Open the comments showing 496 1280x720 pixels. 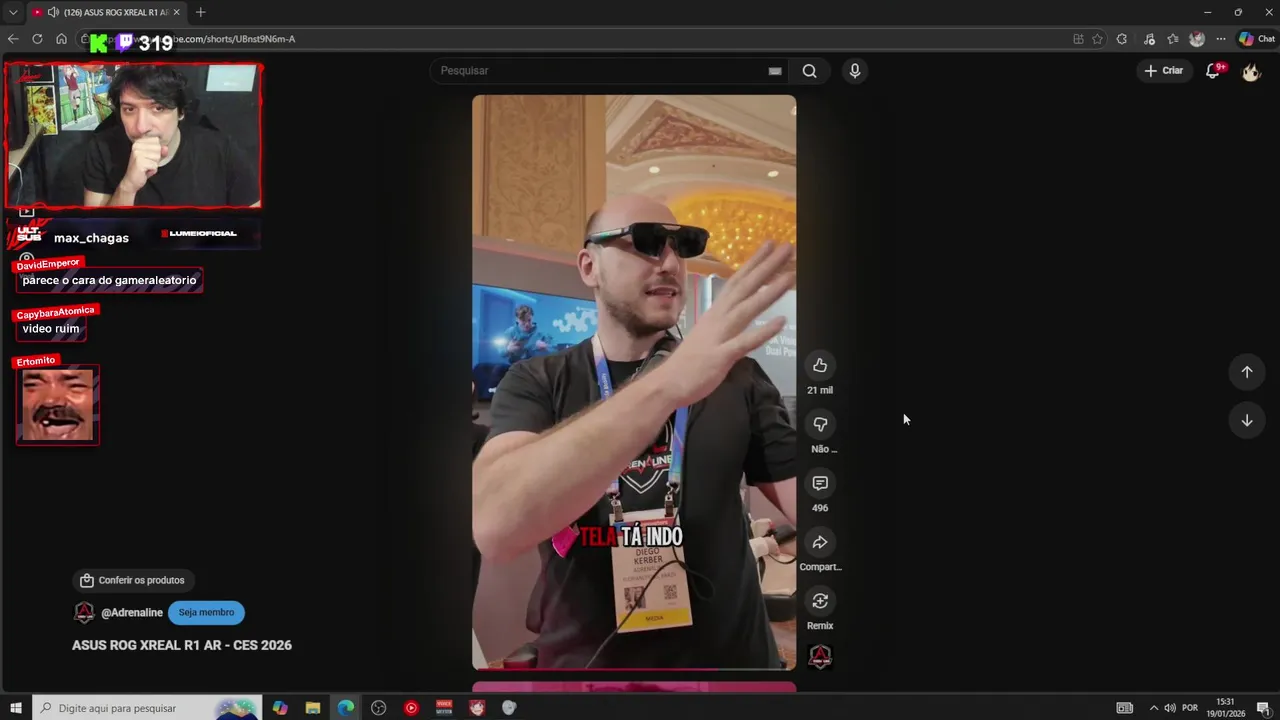click(820, 483)
